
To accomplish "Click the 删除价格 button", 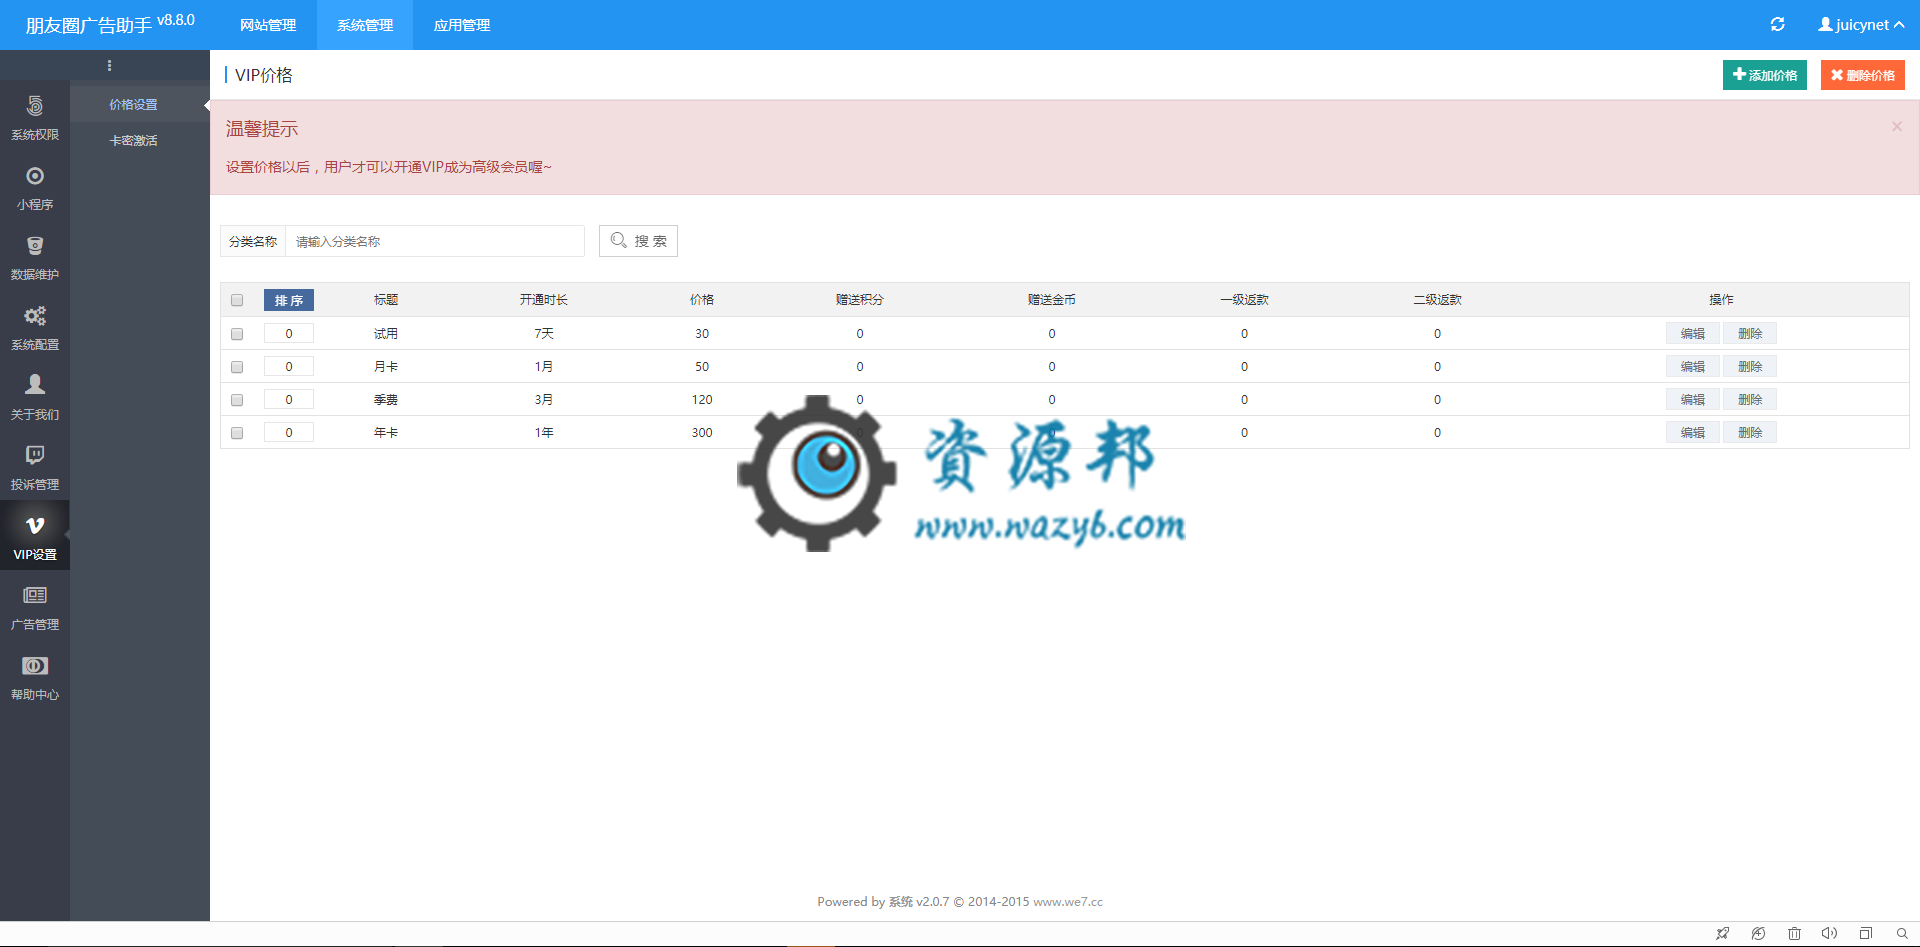I will (x=1863, y=75).
